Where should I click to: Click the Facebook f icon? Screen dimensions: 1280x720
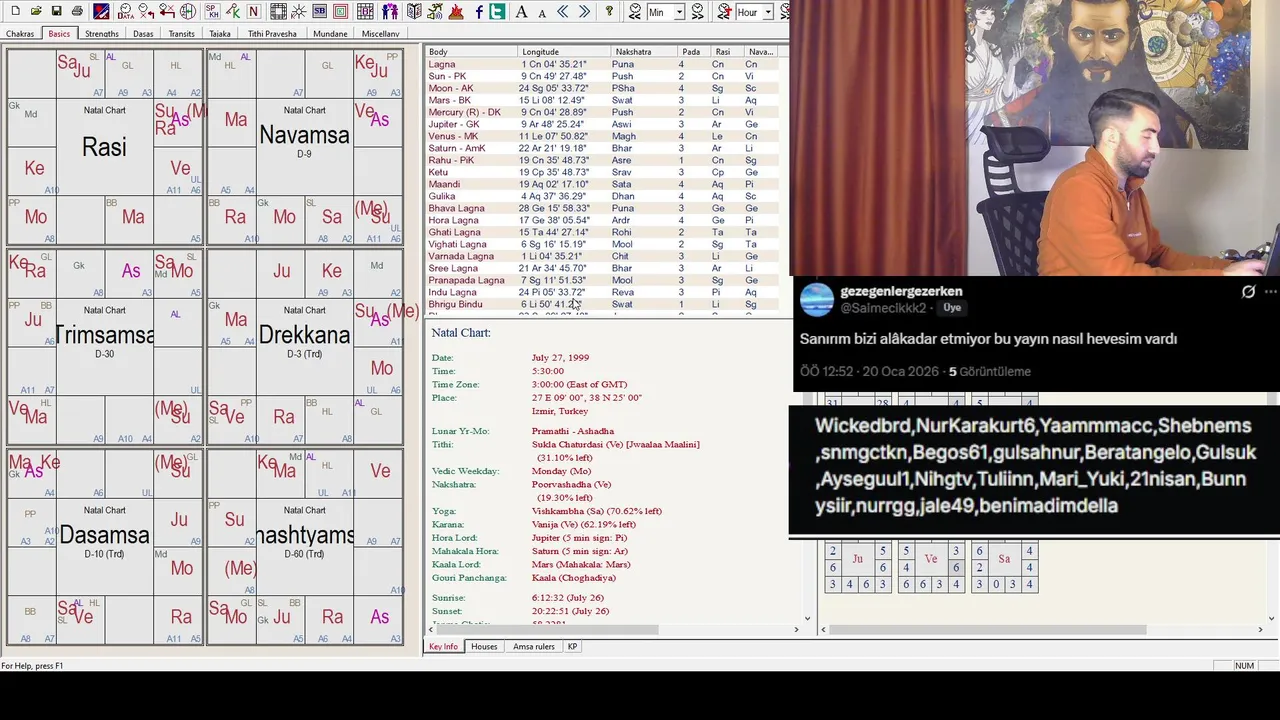pyautogui.click(x=479, y=11)
